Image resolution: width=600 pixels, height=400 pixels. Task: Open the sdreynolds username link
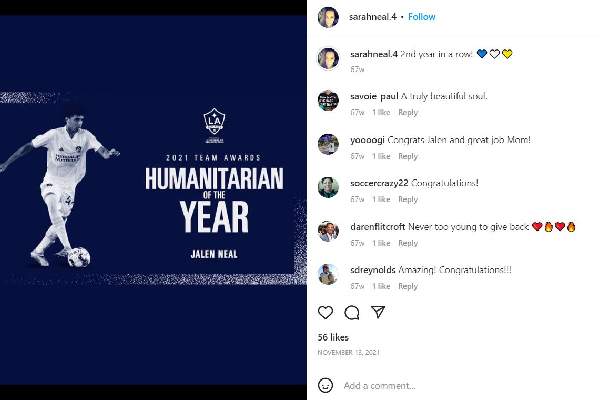[373, 270]
